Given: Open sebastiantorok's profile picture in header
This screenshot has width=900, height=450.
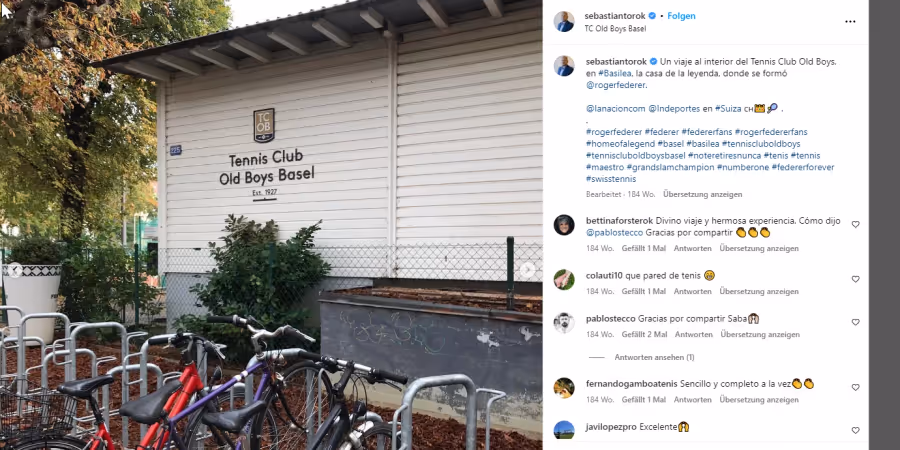Looking at the screenshot, I should click(564, 22).
